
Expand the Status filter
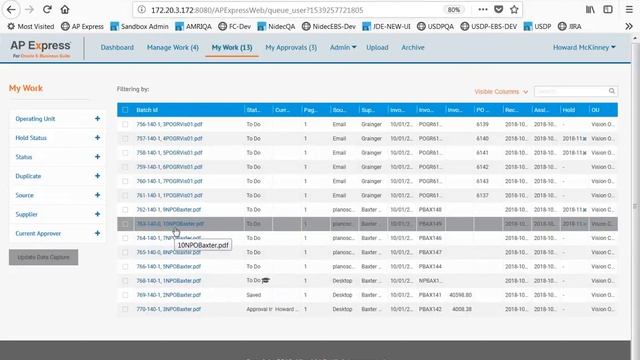[97, 157]
